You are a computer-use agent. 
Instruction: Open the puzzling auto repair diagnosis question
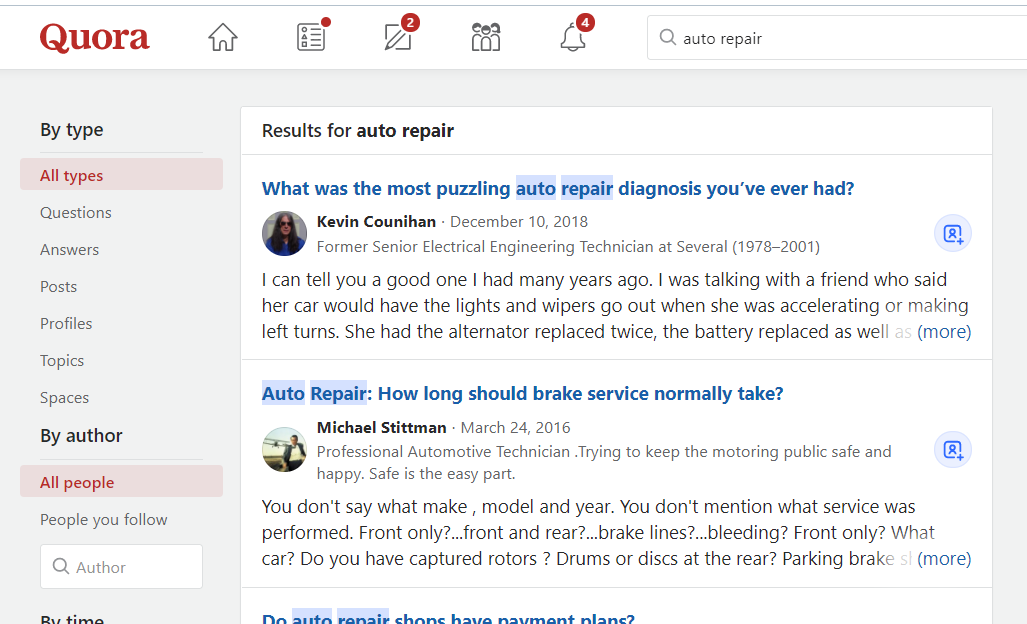[x=558, y=189]
